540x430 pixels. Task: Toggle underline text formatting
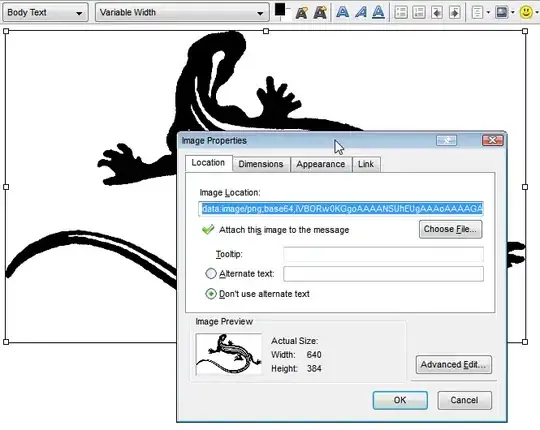pos(378,12)
